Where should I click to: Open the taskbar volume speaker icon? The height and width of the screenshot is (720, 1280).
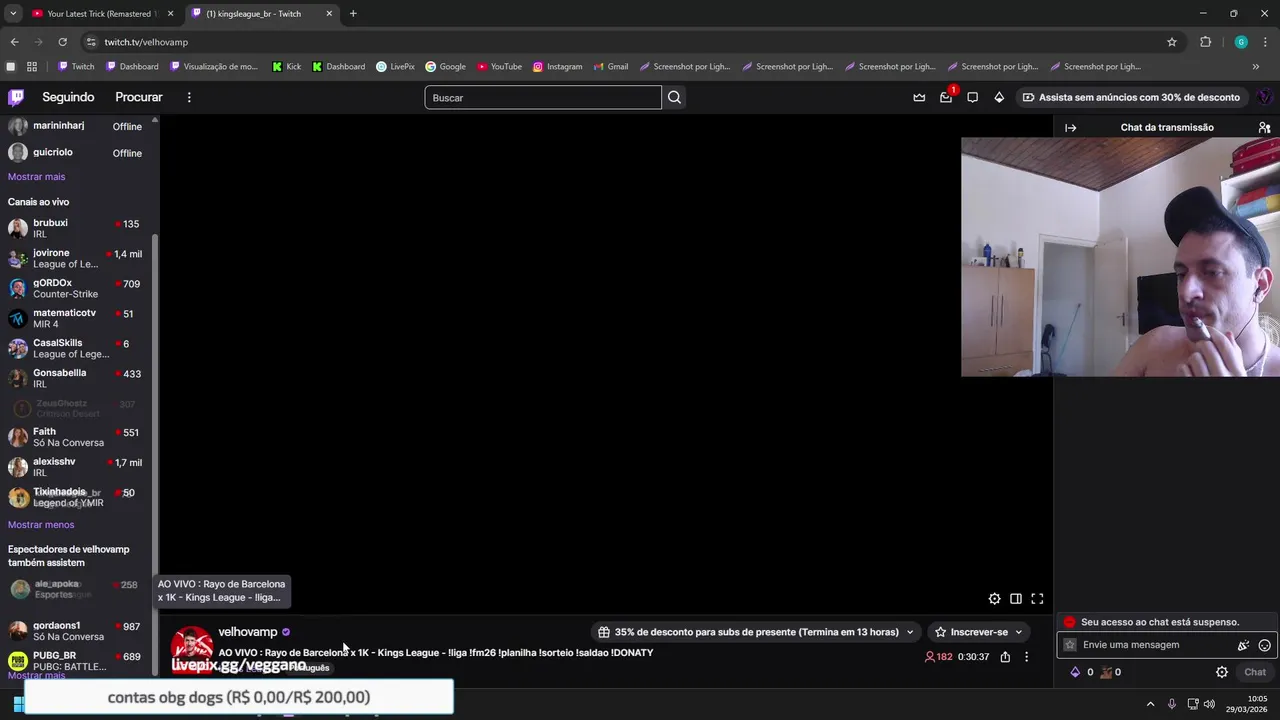click(x=1209, y=704)
